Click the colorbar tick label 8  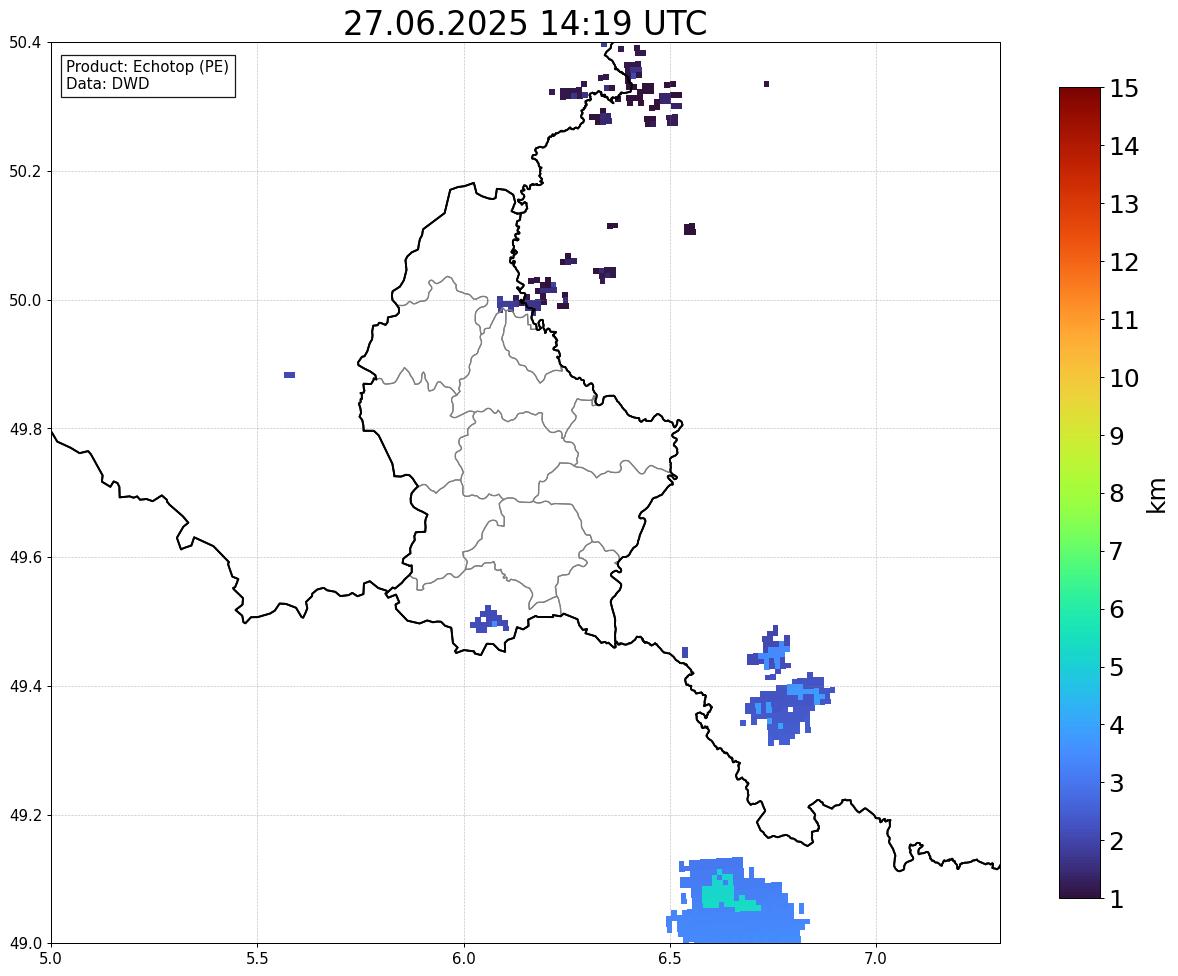tap(1116, 494)
